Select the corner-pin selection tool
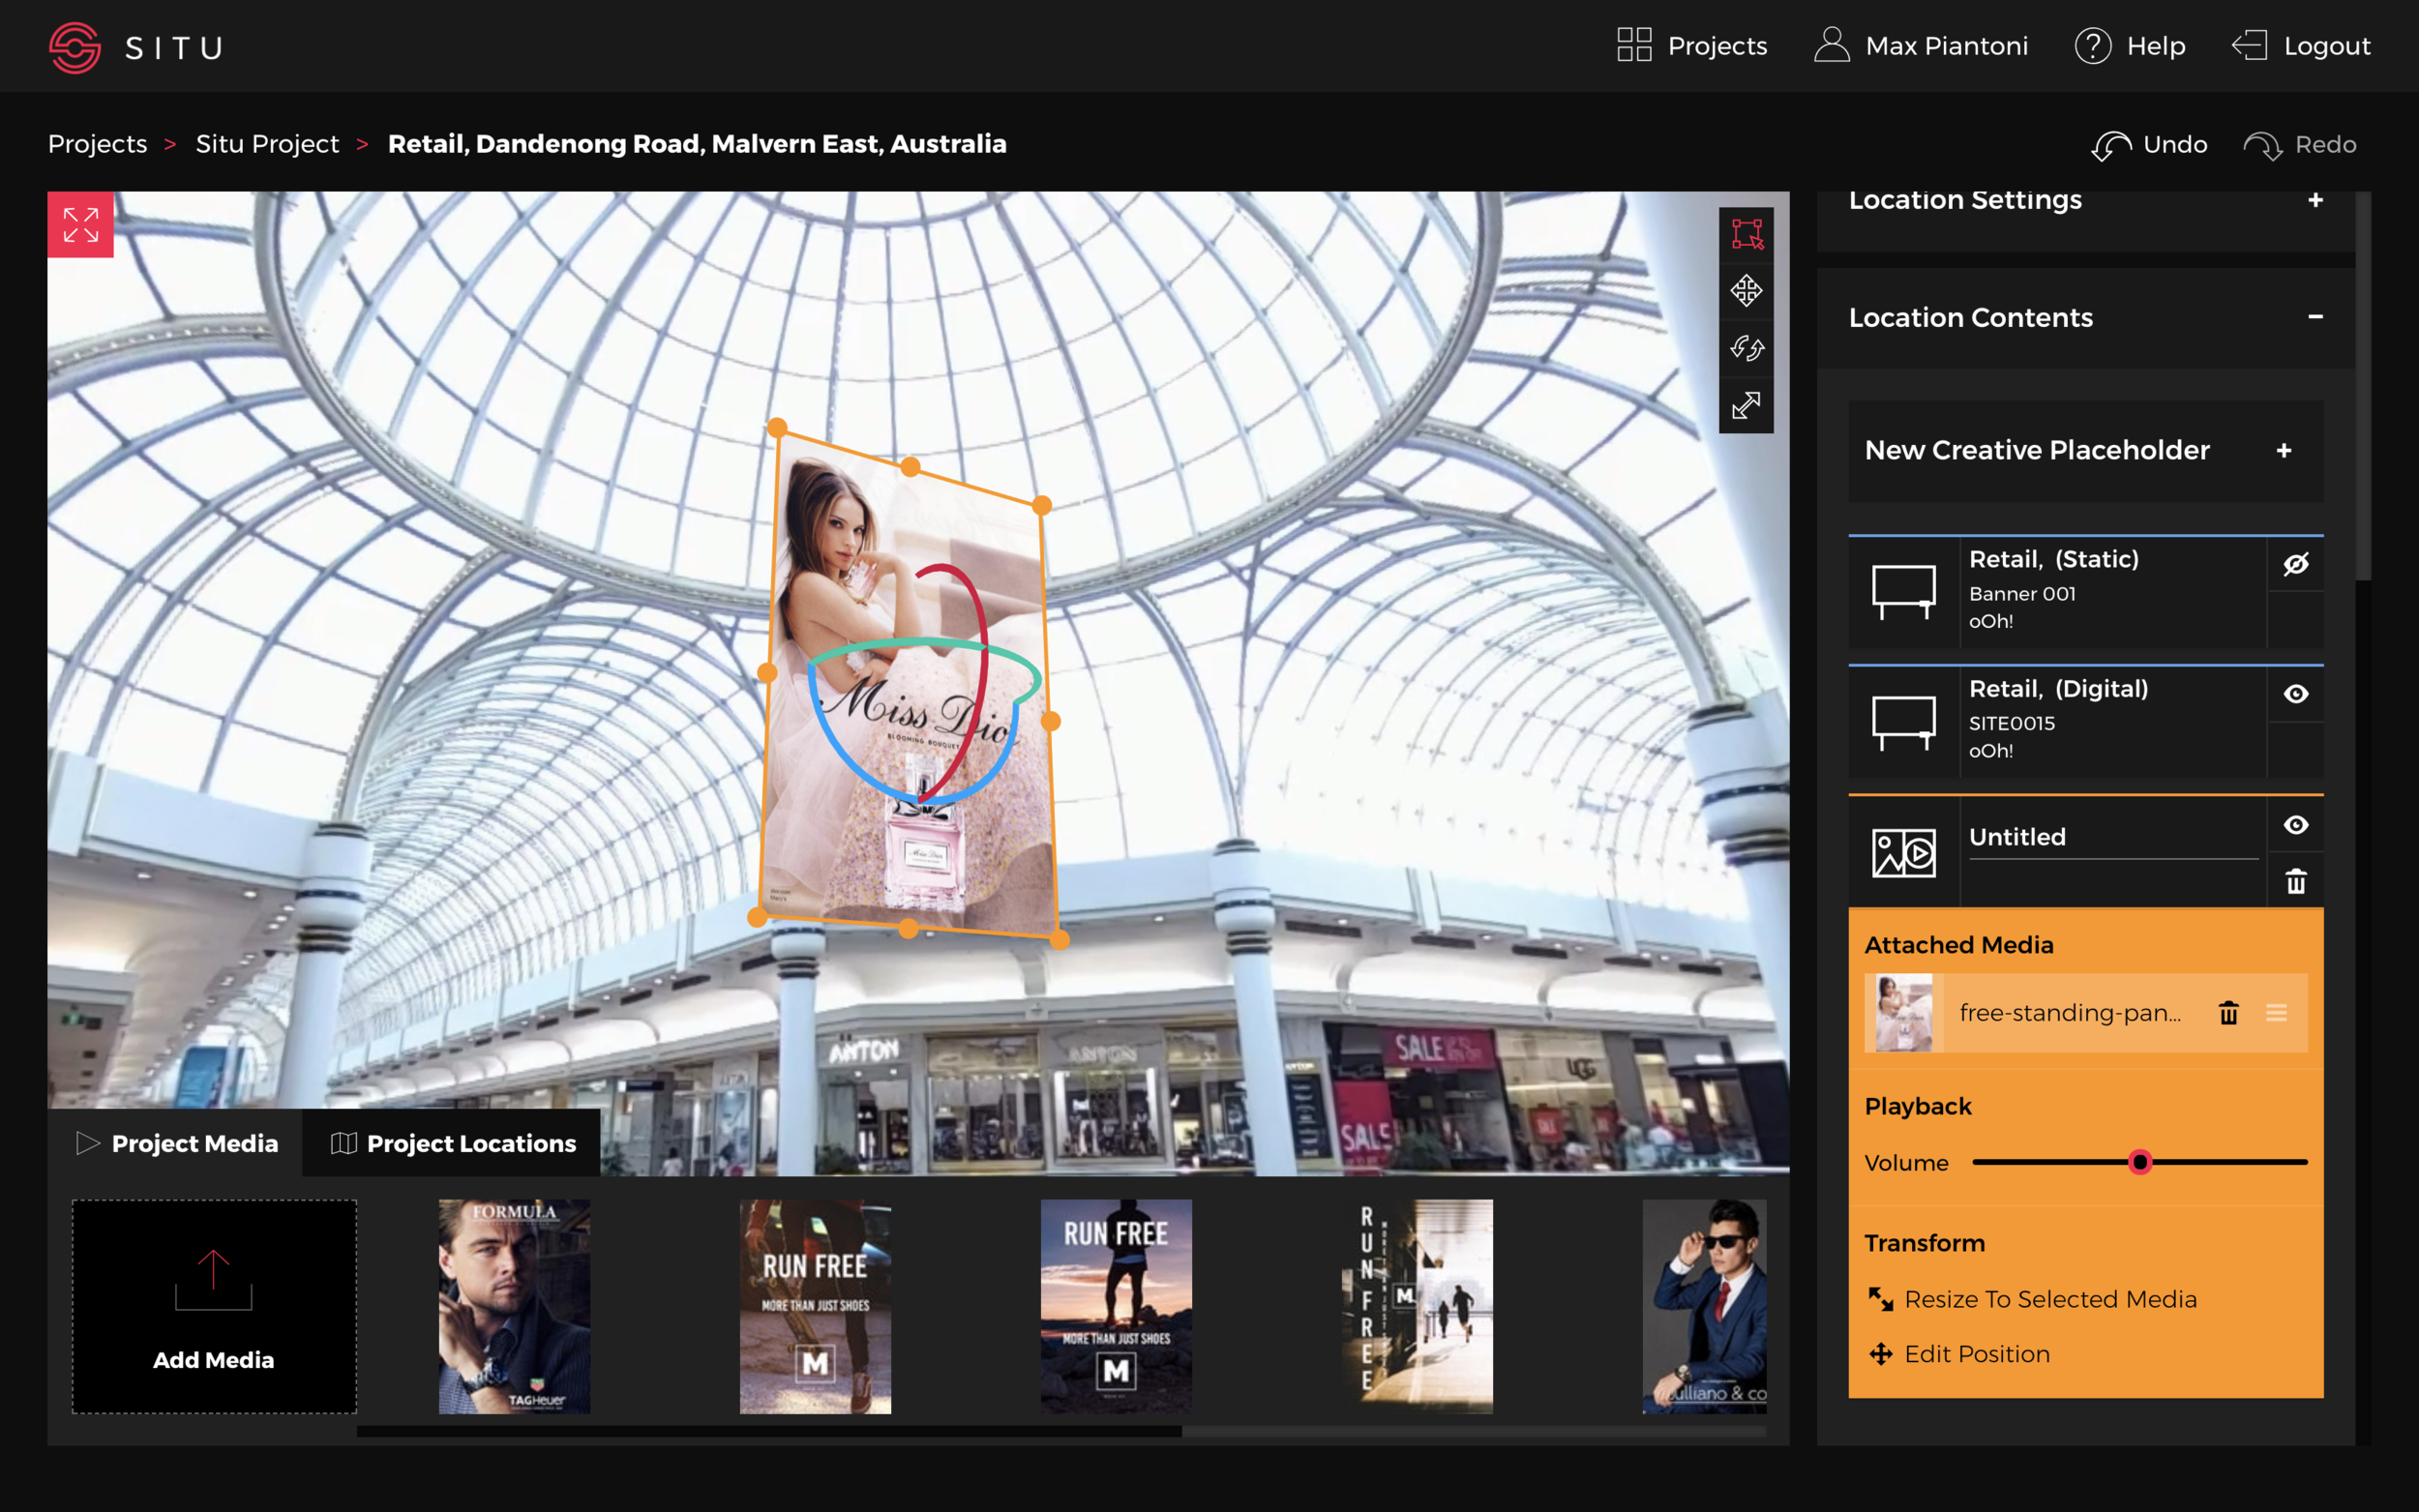Image resolution: width=2419 pixels, height=1512 pixels. pyautogui.click(x=1746, y=234)
